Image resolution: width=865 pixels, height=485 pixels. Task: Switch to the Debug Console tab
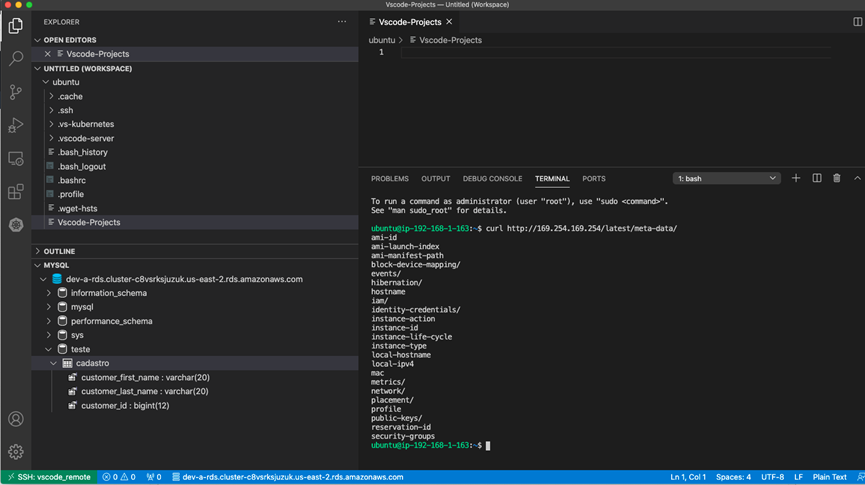pyautogui.click(x=492, y=179)
